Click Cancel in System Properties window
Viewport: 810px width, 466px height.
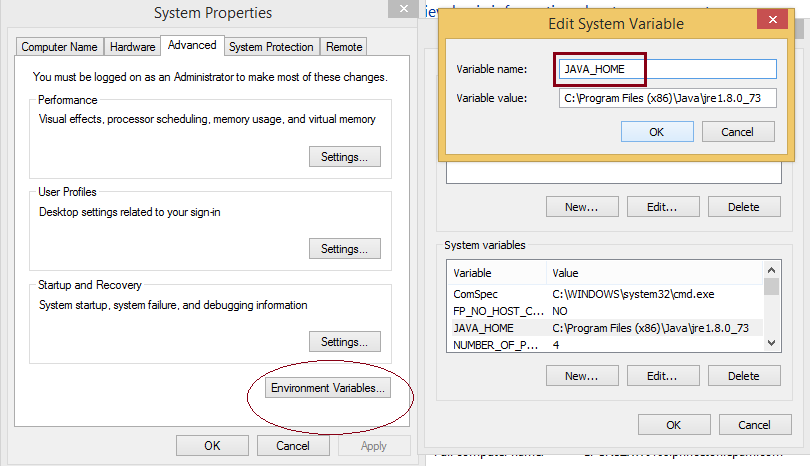click(293, 445)
